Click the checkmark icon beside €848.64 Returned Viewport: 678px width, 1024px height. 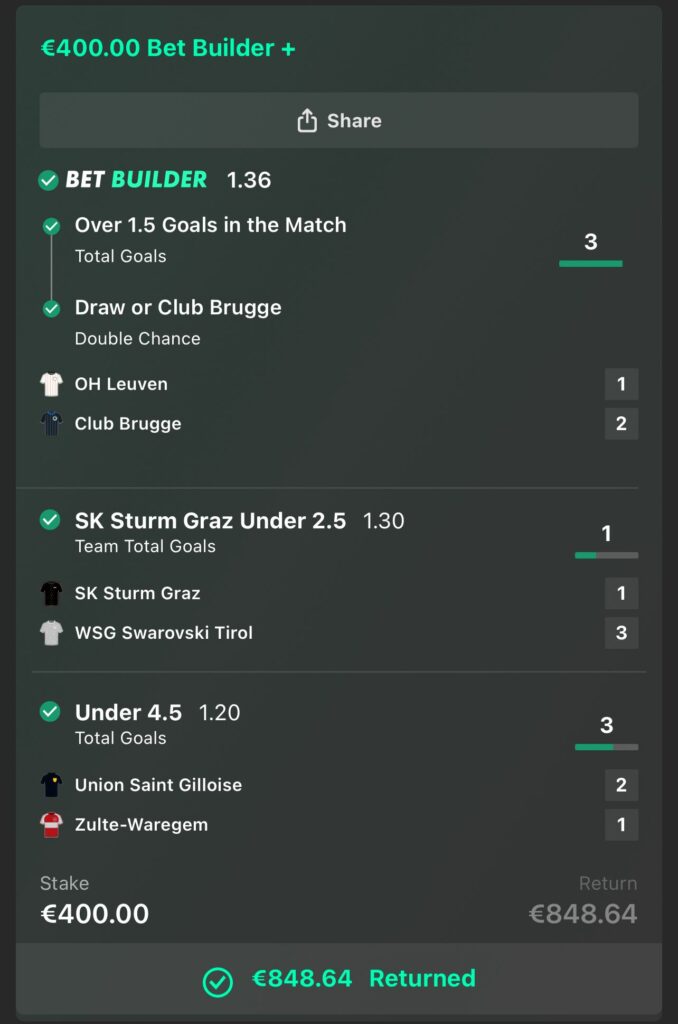pos(218,982)
